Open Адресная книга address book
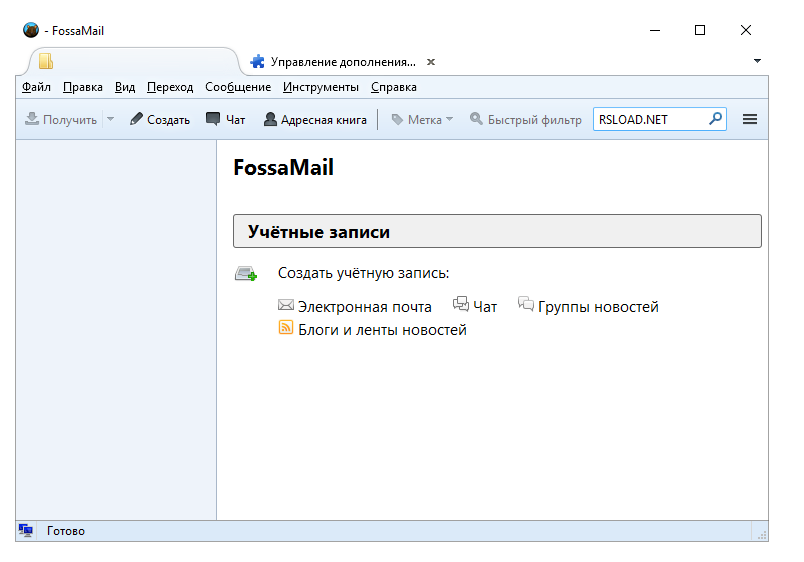This screenshot has height=562, width=804. click(x=315, y=120)
